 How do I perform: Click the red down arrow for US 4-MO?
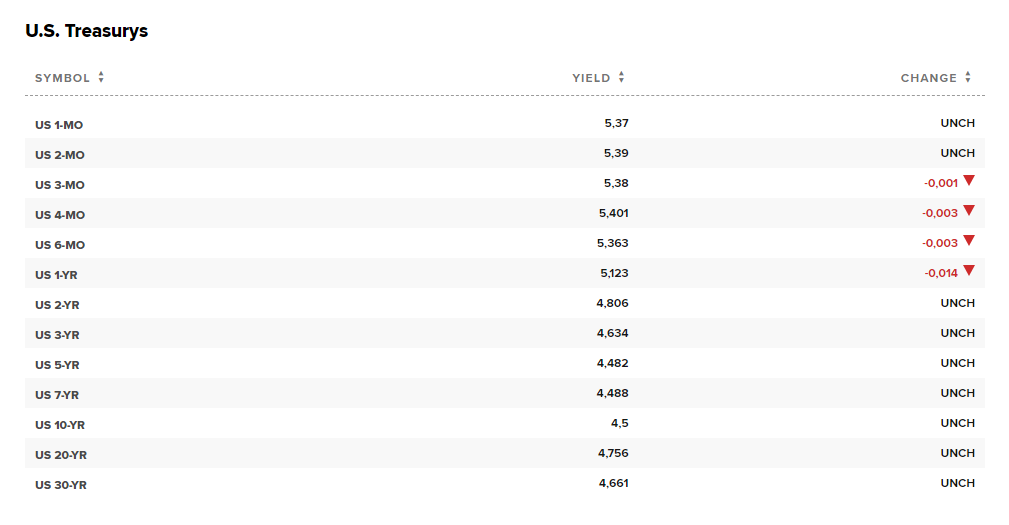tap(969, 210)
